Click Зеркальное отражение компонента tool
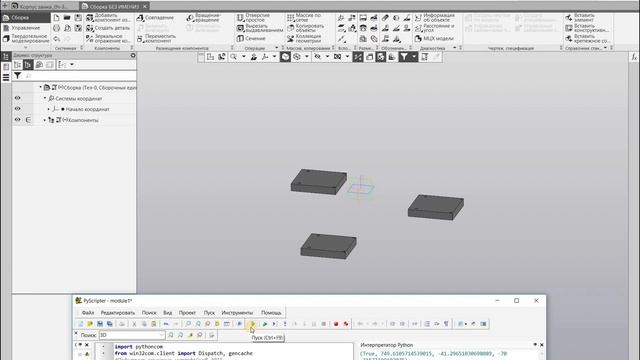This screenshot has height=360, width=640. click(x=108, y=38)
